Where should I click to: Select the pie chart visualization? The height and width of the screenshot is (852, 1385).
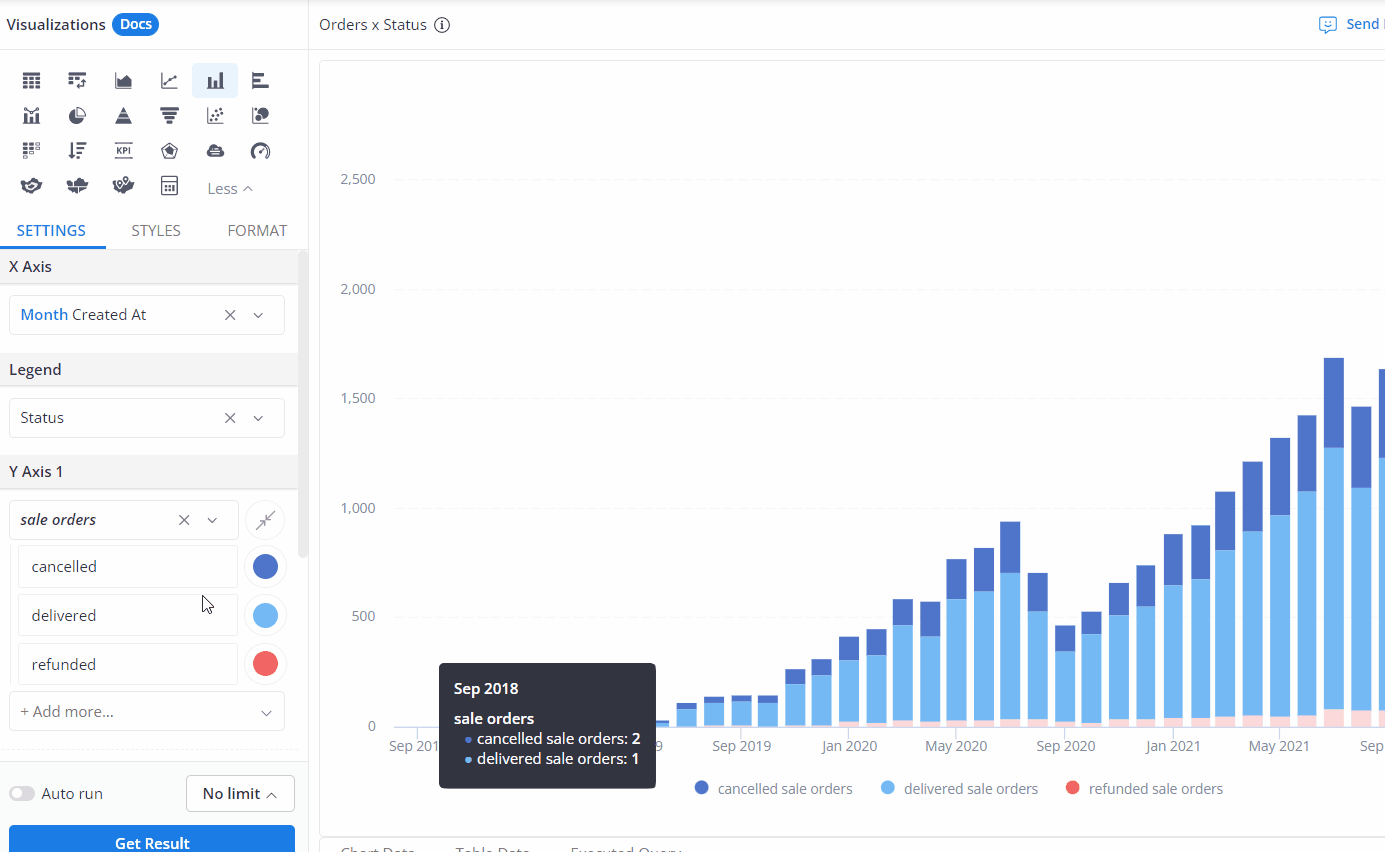coord(77,116)
